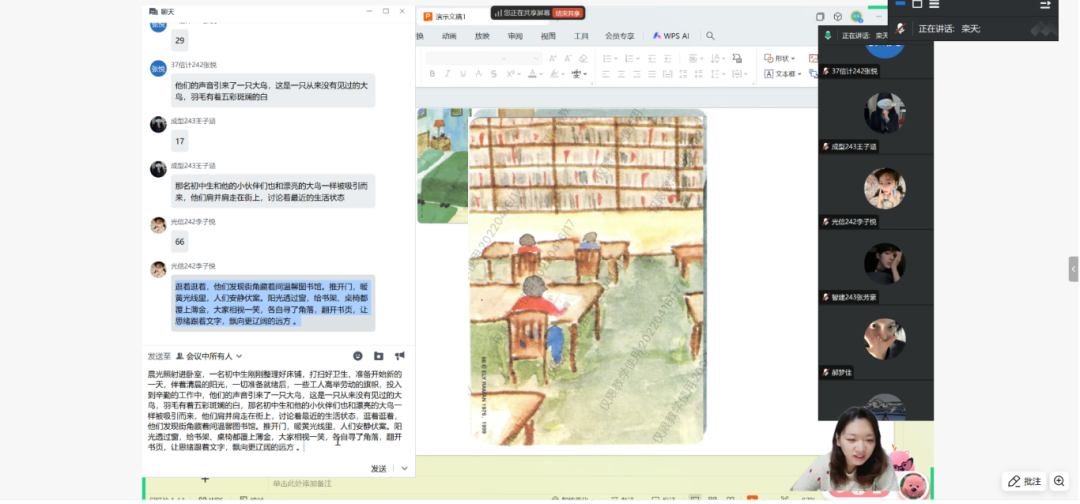Click the zoom-in magnifier beside 批注
The width and height of the screenshot is (1080, 504).
coord(1059,481)
